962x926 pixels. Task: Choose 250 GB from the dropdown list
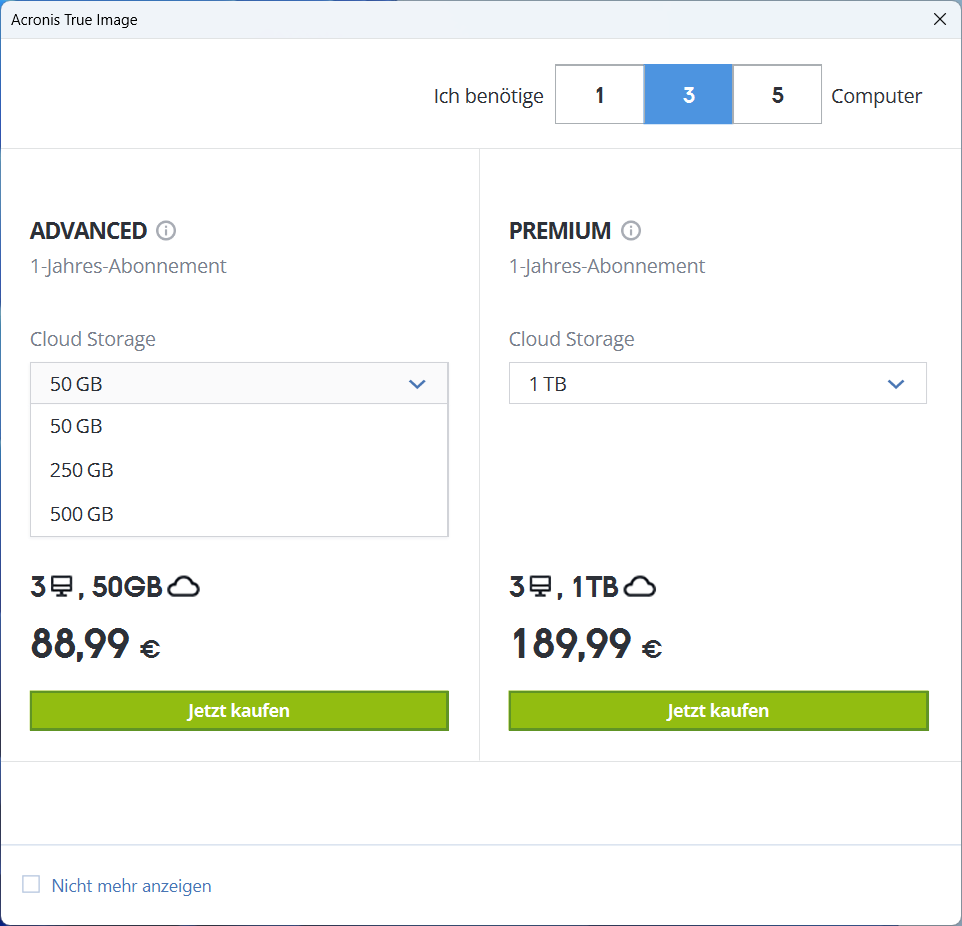[239, 470]
